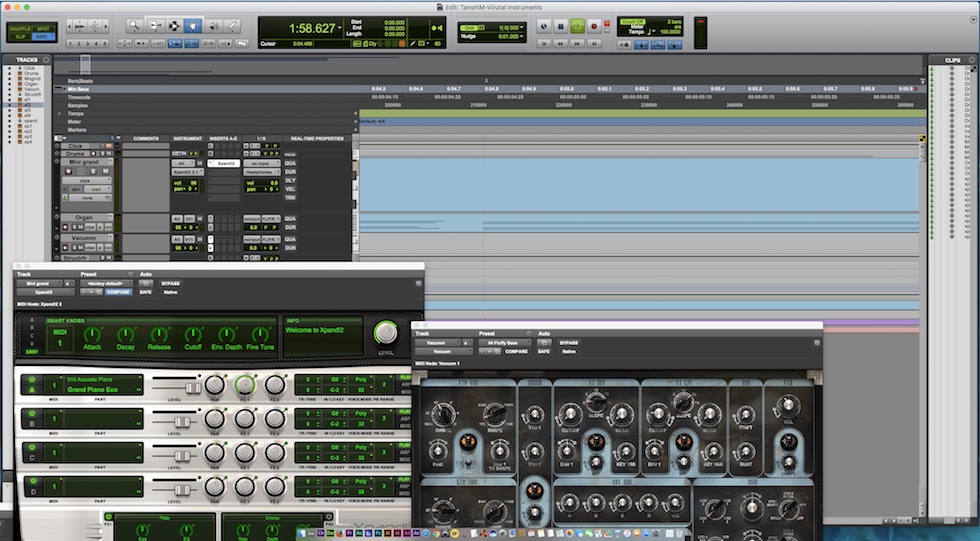Click the Fast Forward transport button
Viewport: 980px width, 541px height.
578,44
